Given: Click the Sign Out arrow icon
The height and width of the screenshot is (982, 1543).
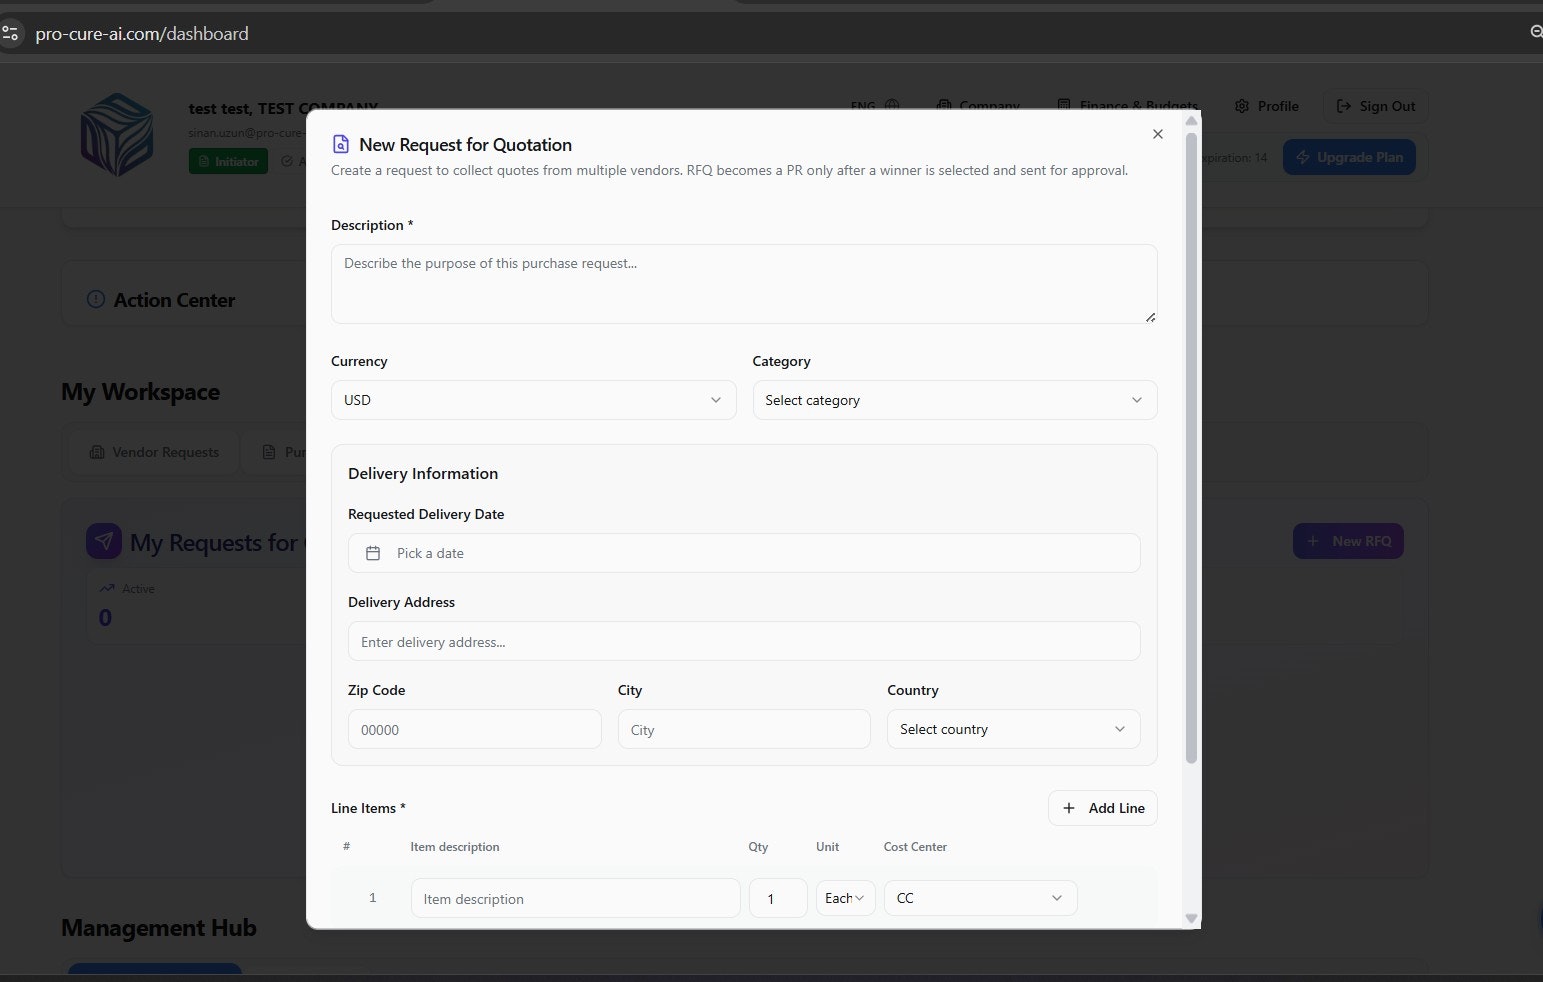Looking at the screenshot, I should (x=1344, y=106).
